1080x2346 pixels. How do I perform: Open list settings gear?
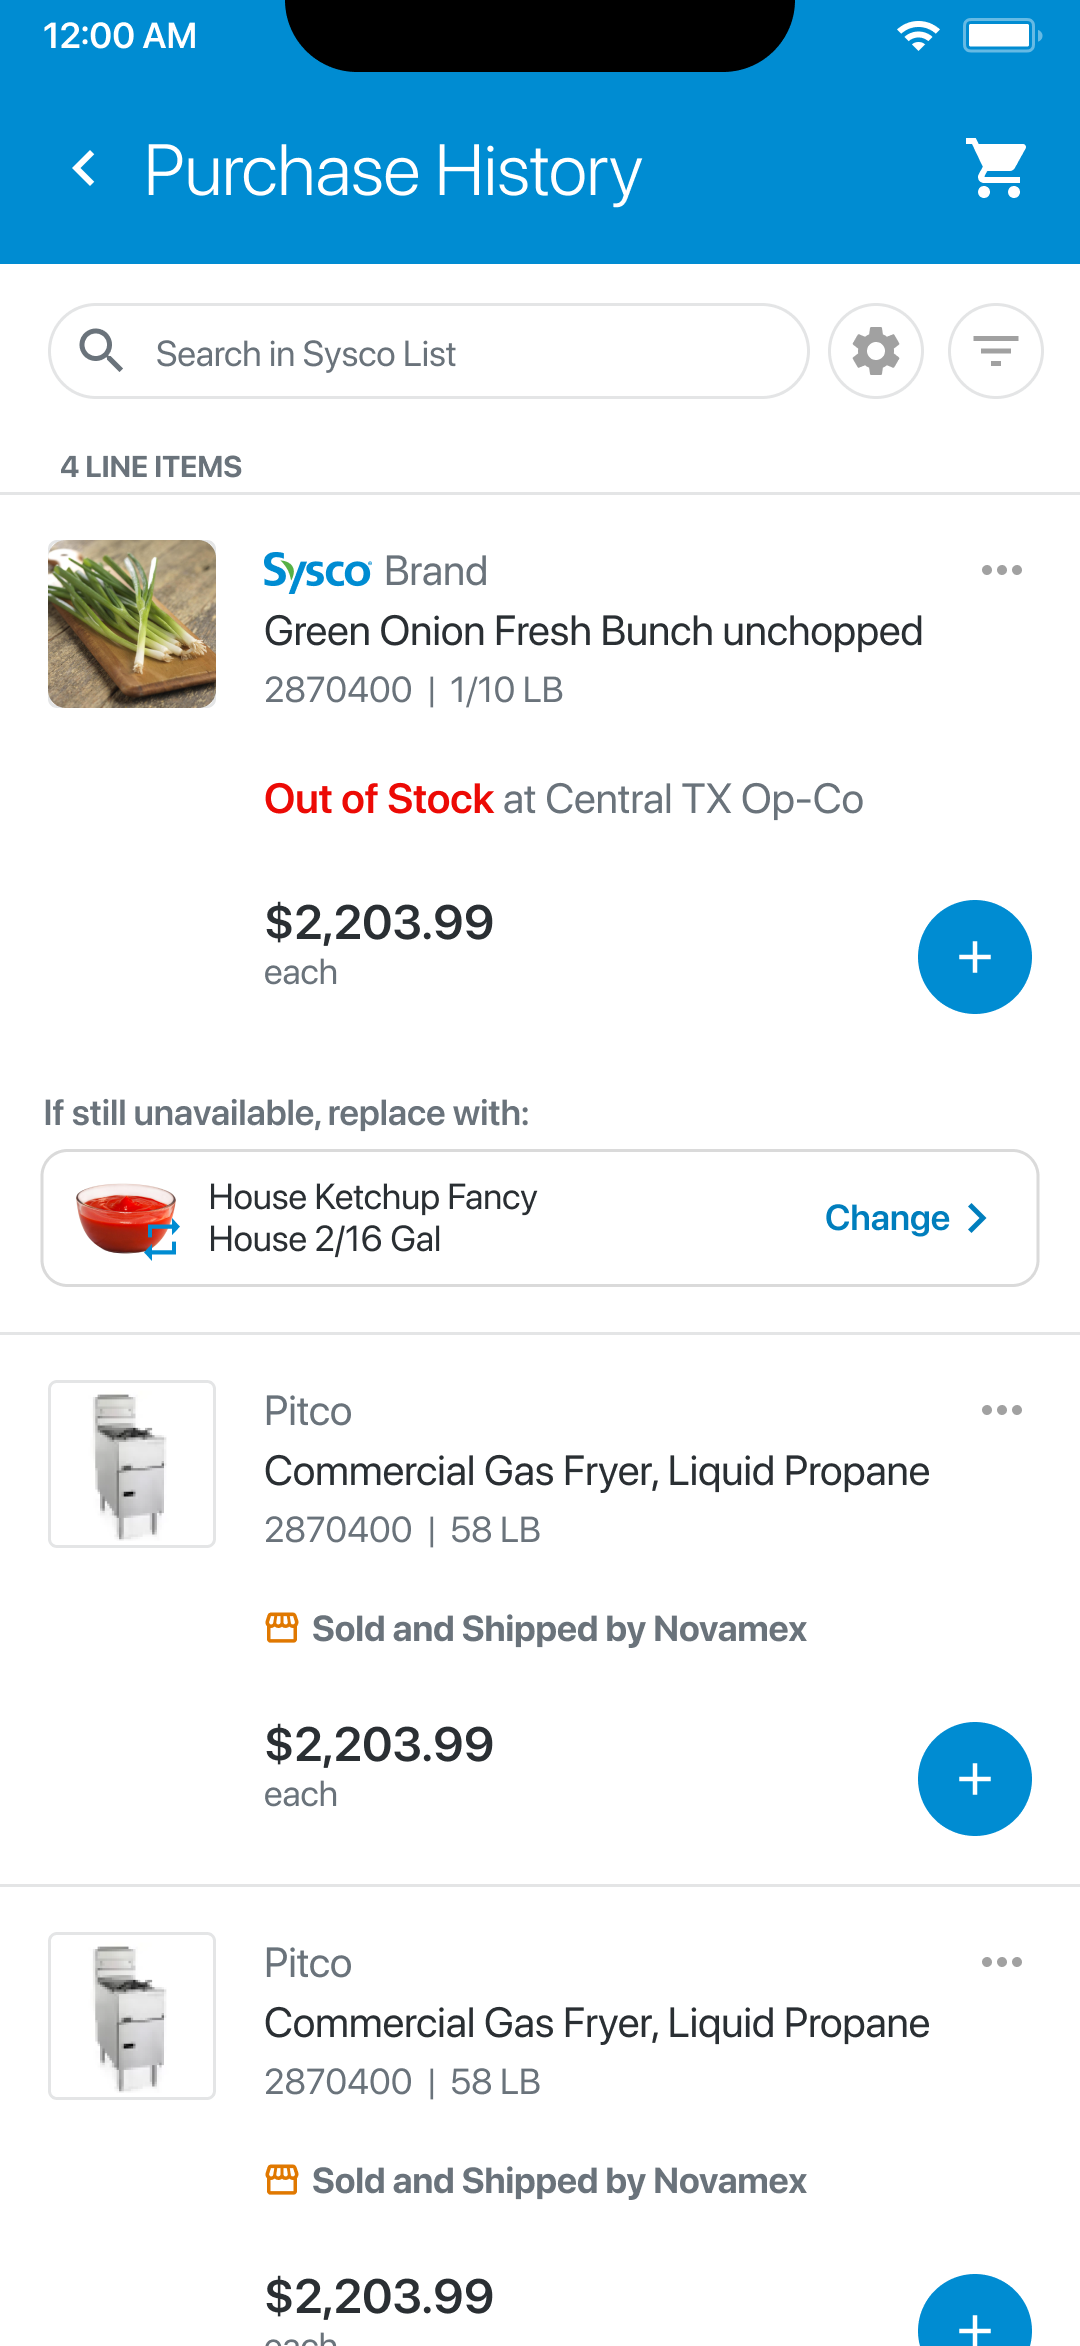[876, 352]
